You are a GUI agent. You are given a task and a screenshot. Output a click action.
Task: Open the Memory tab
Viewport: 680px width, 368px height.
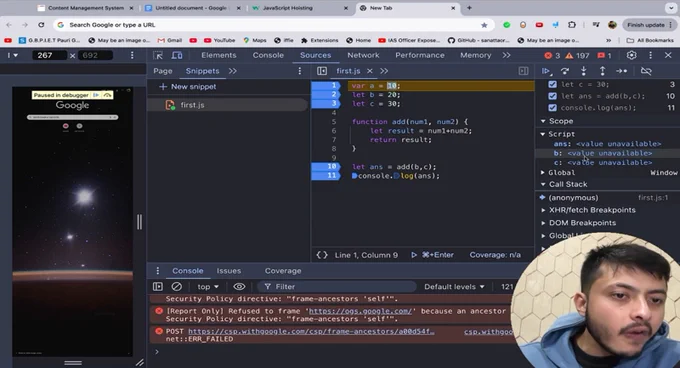pyautogui.click(x=476, y=55)
